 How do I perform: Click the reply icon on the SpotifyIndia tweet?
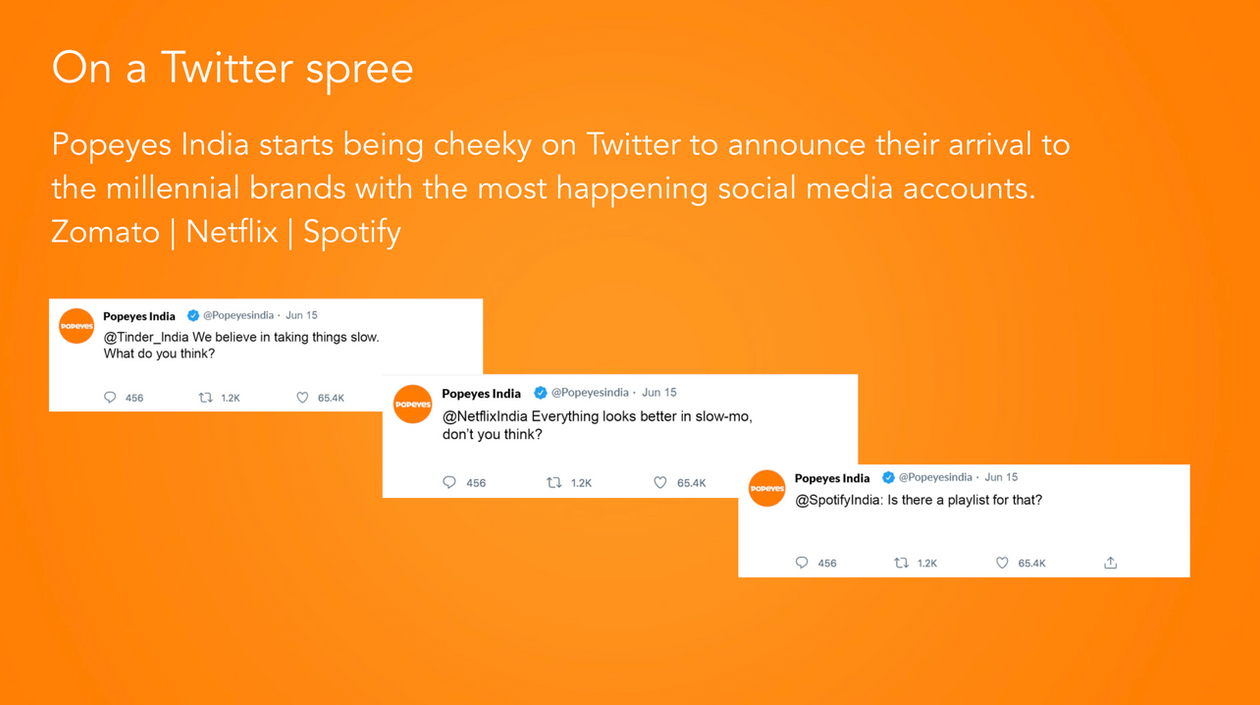point(801,563)
